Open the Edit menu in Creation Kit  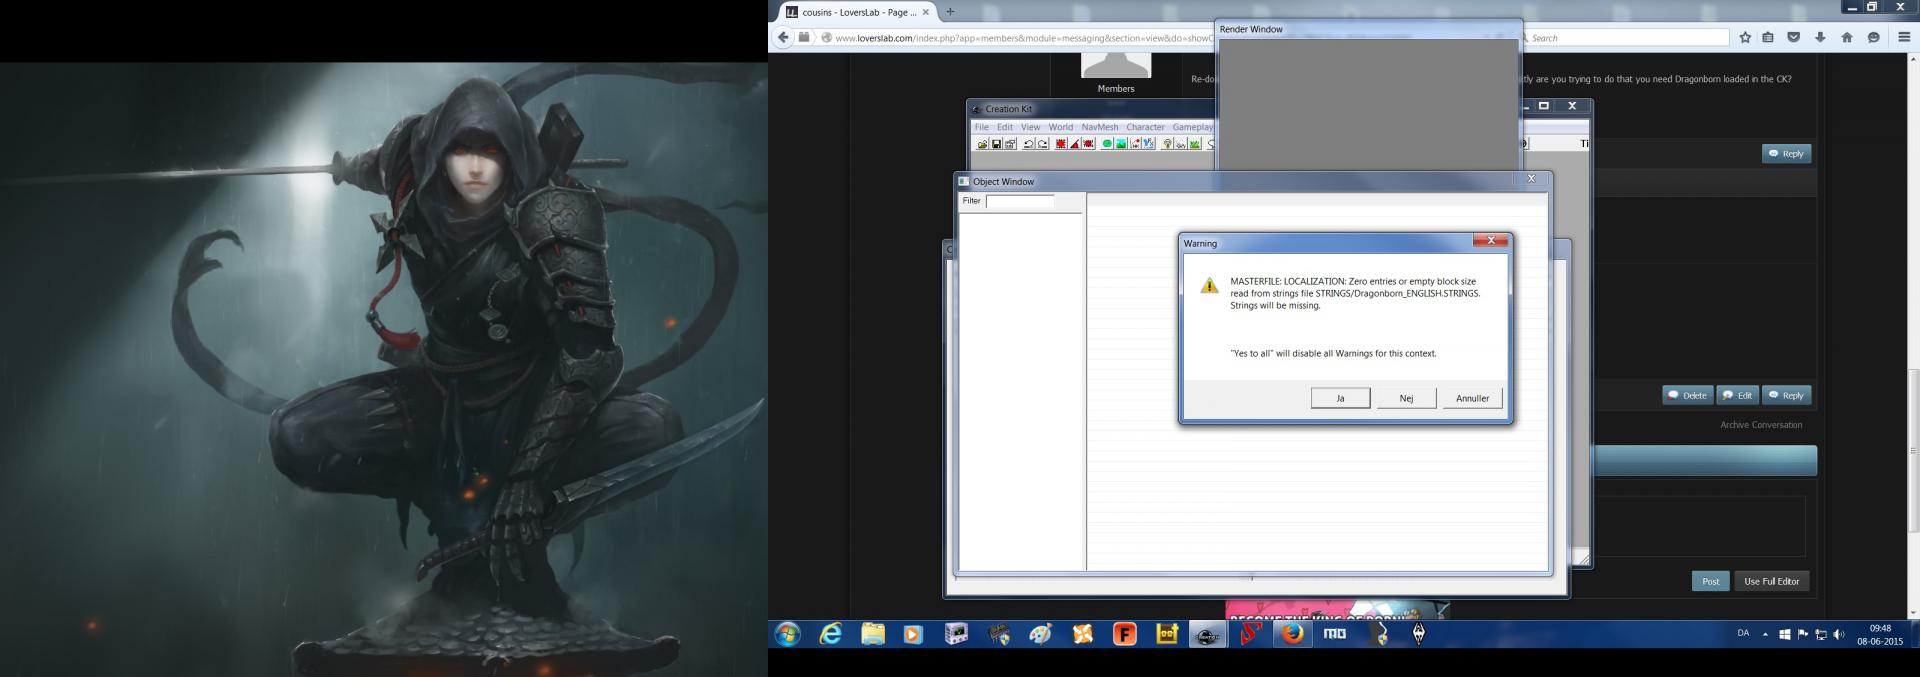tap(1005, 127)
